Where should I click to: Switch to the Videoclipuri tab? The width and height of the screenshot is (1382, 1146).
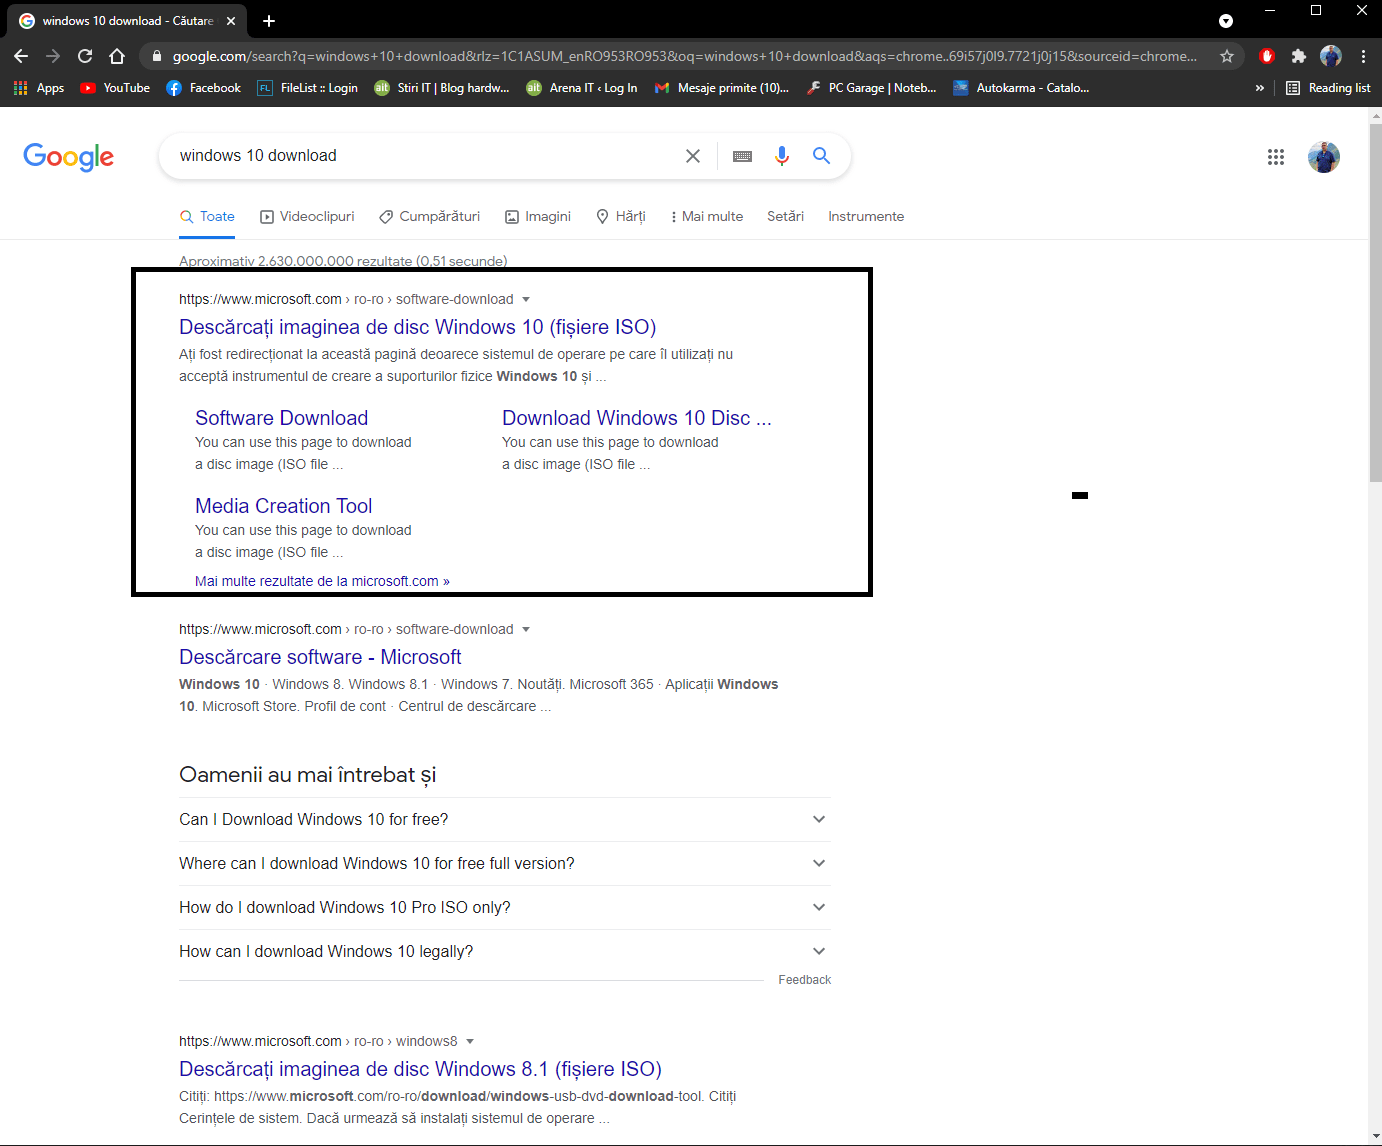coord(307,216)
